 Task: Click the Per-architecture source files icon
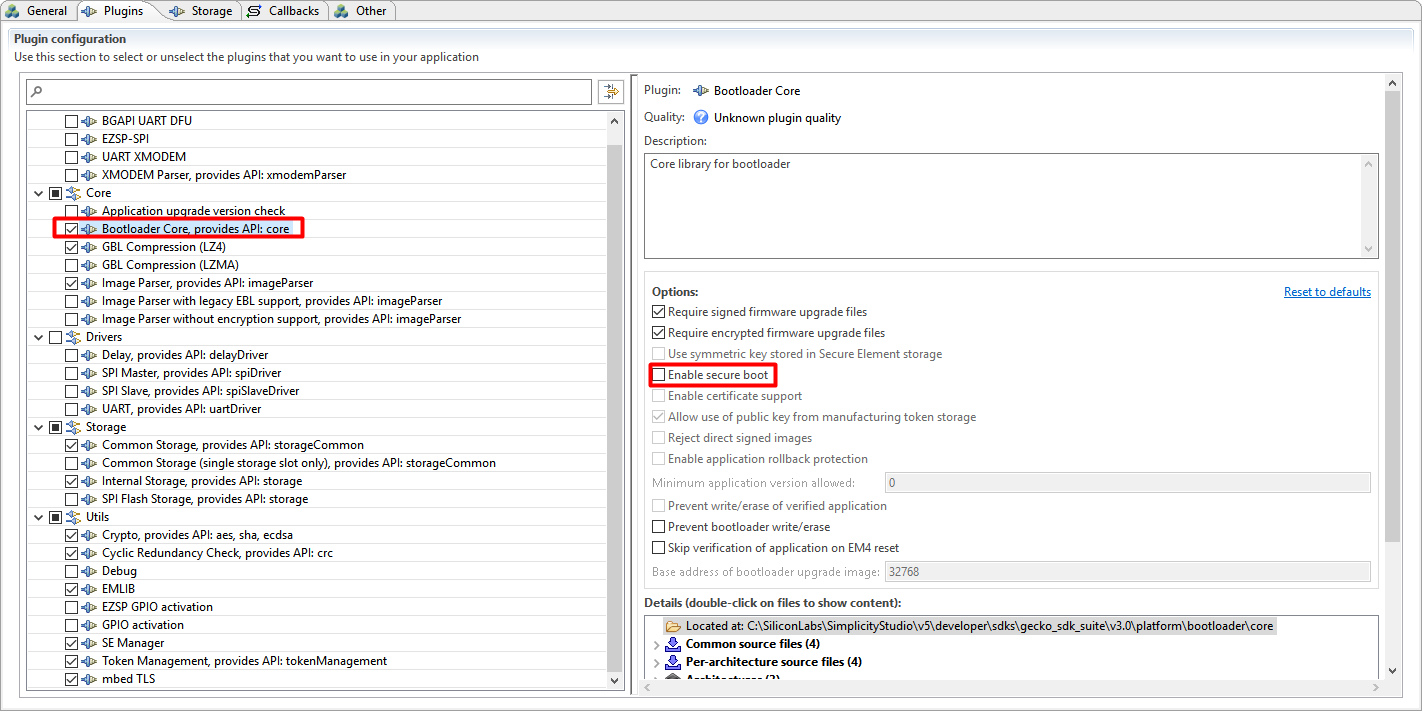tap(673, 661)
